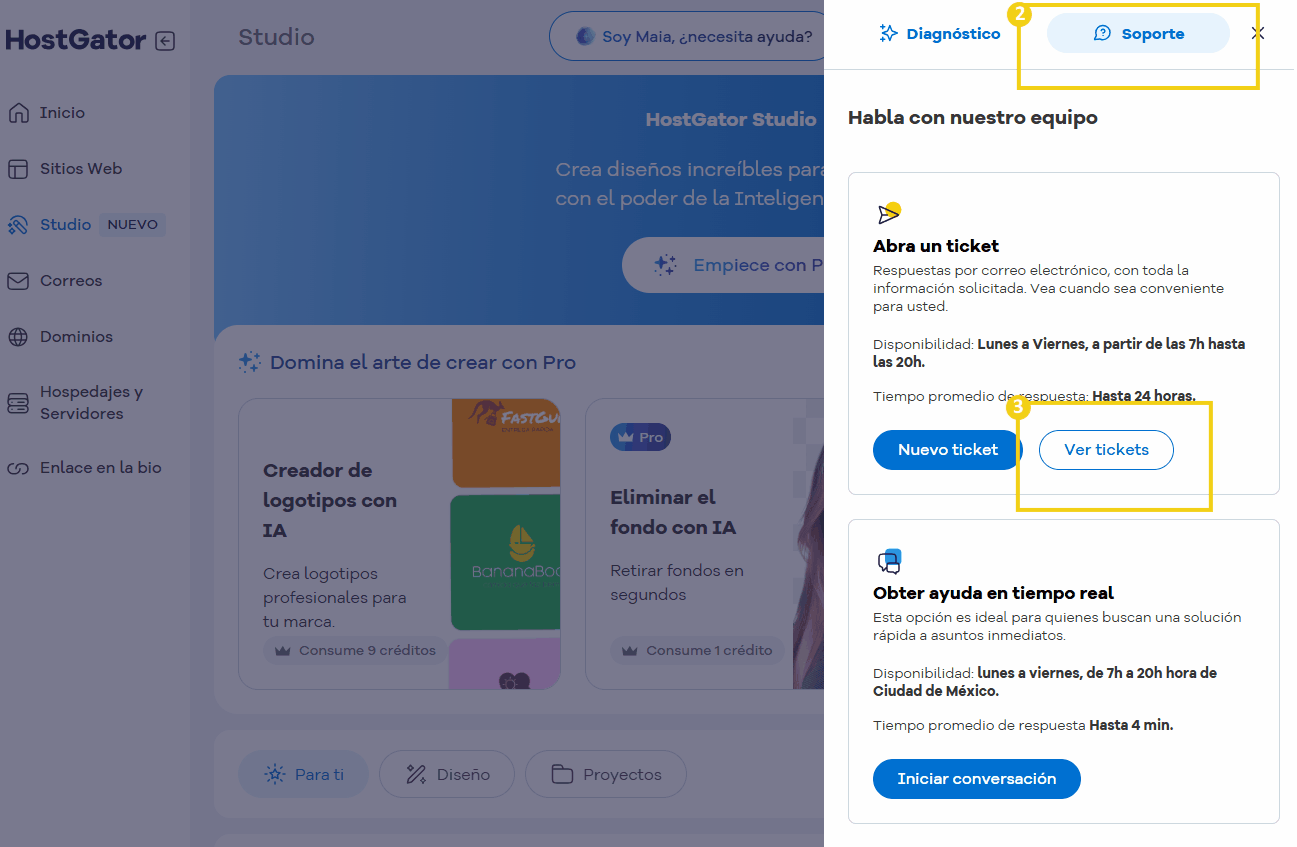Collapse the HostGator sidebar arrow icon

click(166, 41)
